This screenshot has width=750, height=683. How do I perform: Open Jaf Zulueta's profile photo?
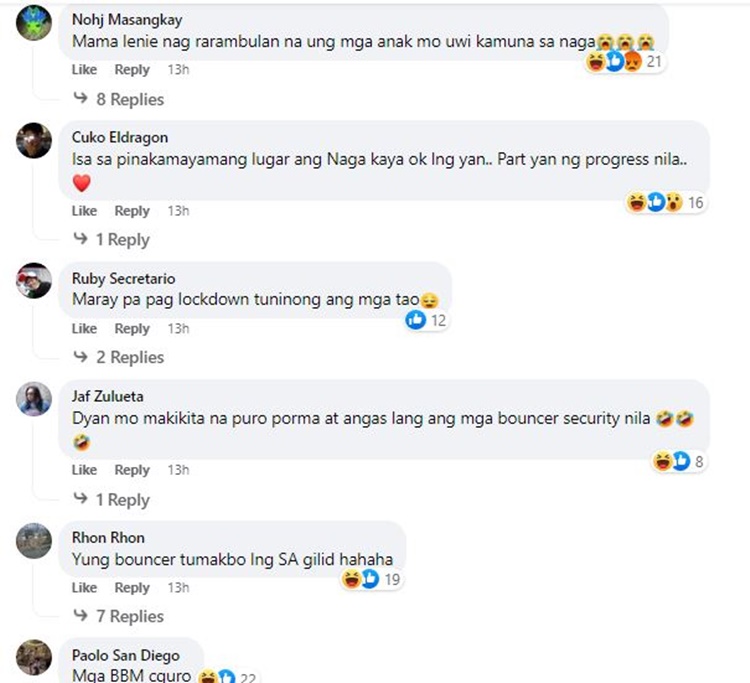pyautogui.click(x=34, y=399)
